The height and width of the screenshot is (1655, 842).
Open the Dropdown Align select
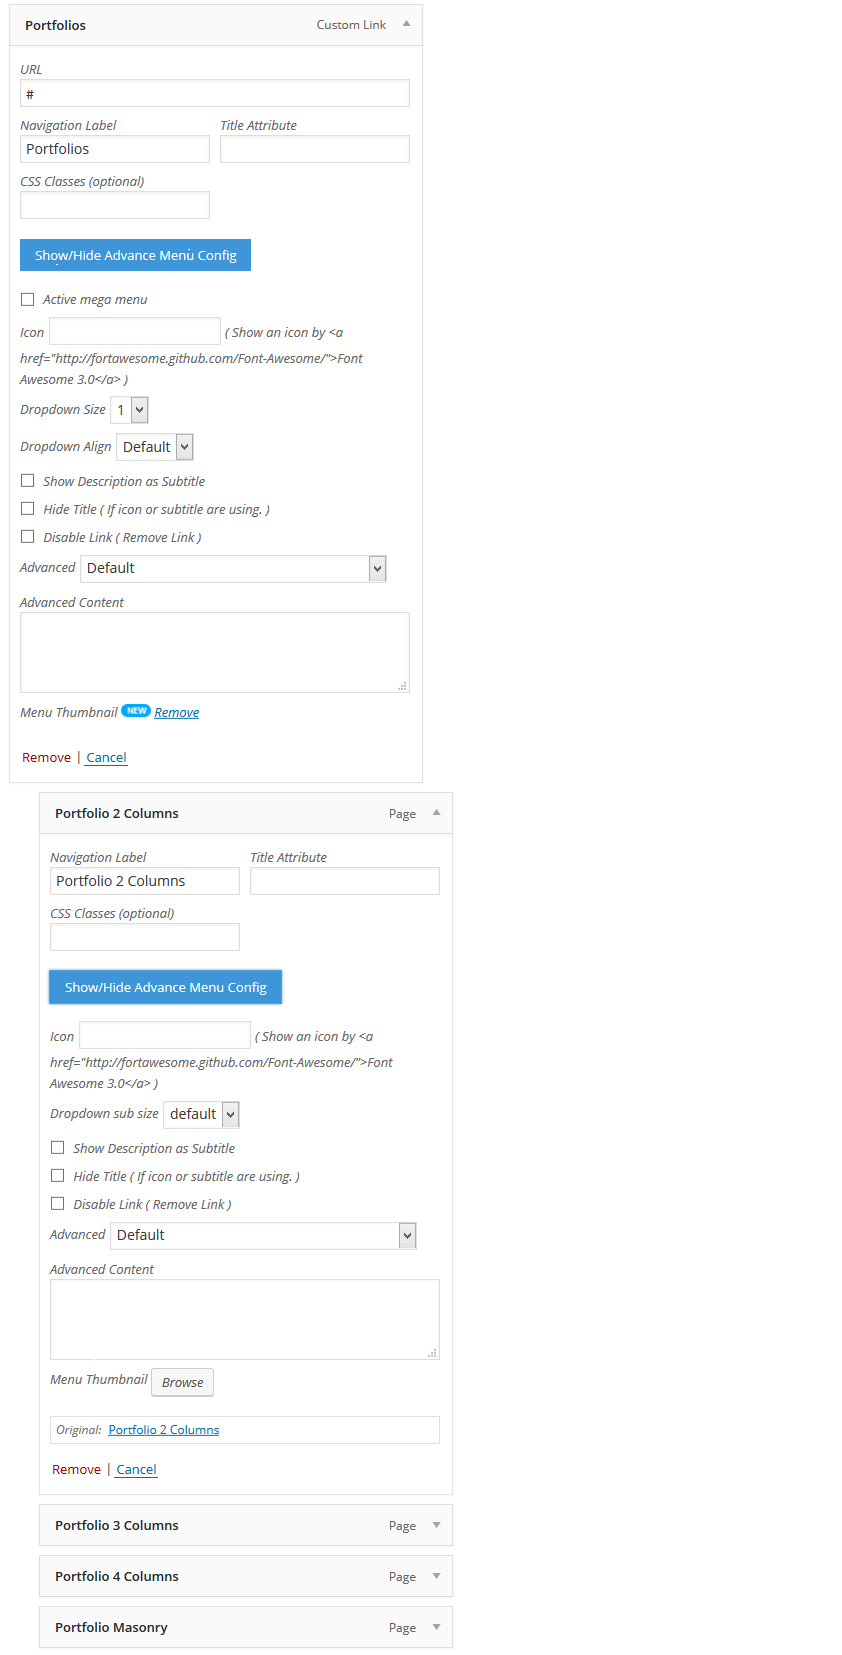tap(155, 447)
